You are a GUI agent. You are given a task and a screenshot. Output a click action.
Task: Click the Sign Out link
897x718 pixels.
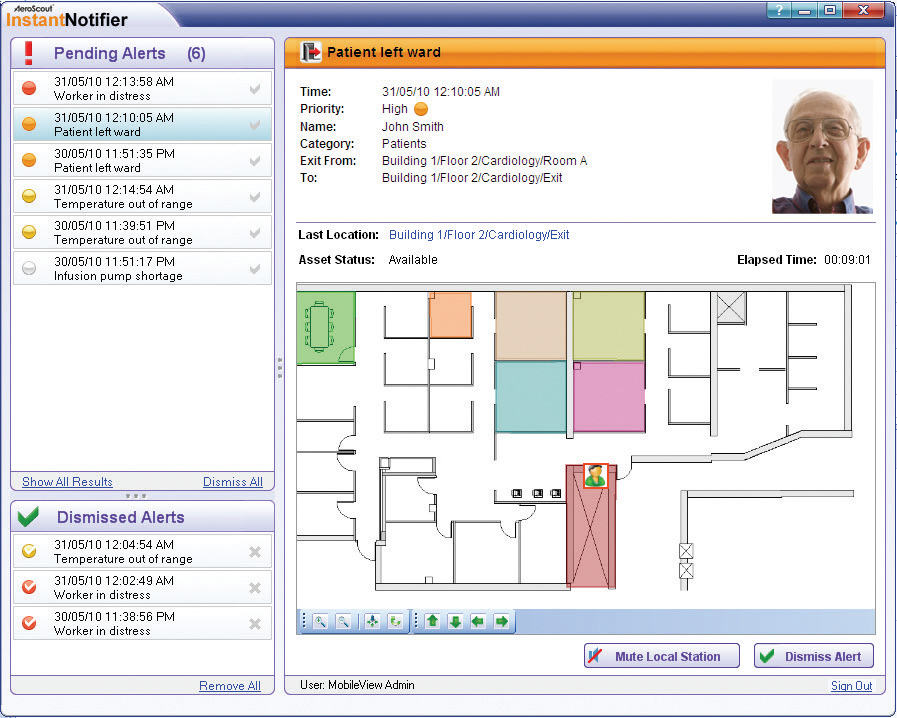point(851,686)
